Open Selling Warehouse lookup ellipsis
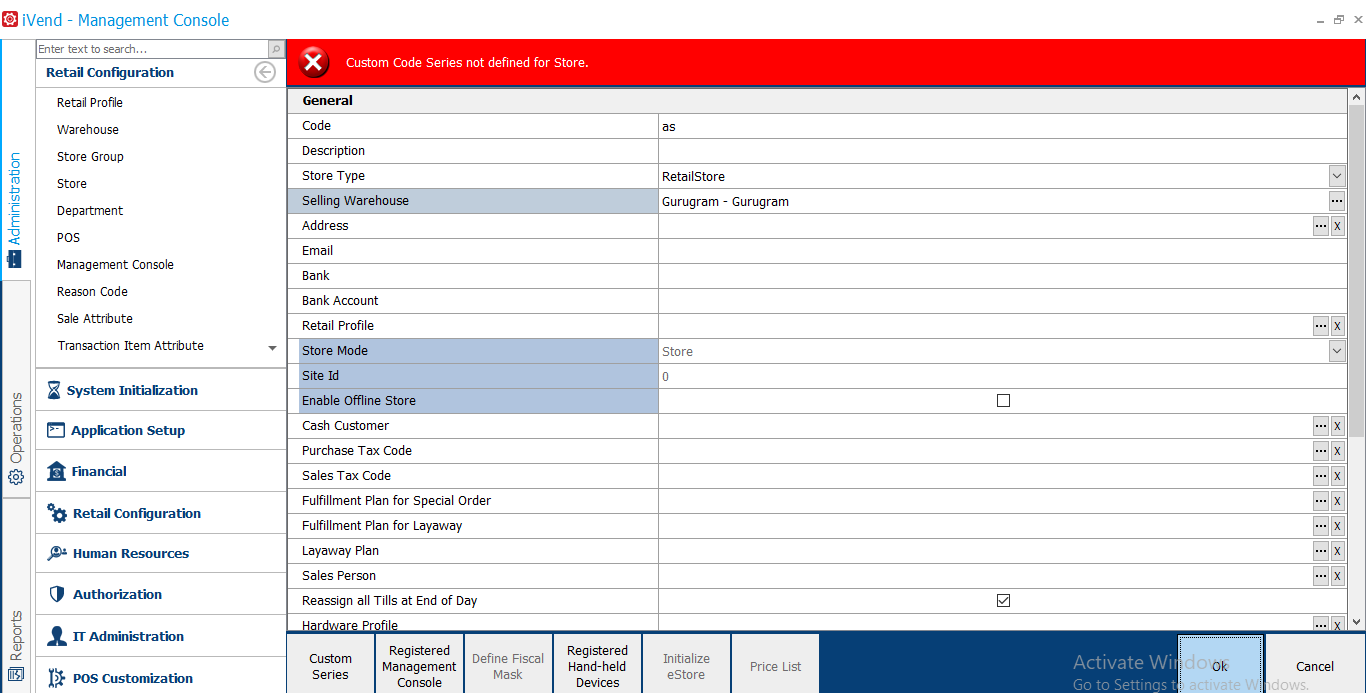The image size is (1366, 693). click(x=1337, y=201)
